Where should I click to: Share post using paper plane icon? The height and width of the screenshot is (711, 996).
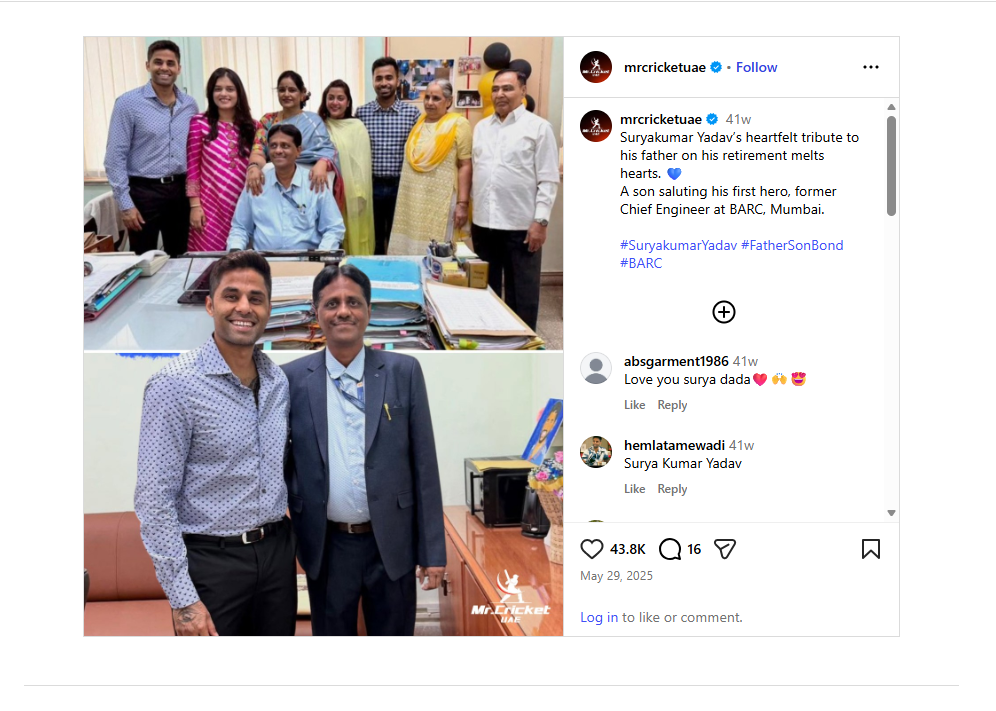pyautogui.click(x=725, y=549)
